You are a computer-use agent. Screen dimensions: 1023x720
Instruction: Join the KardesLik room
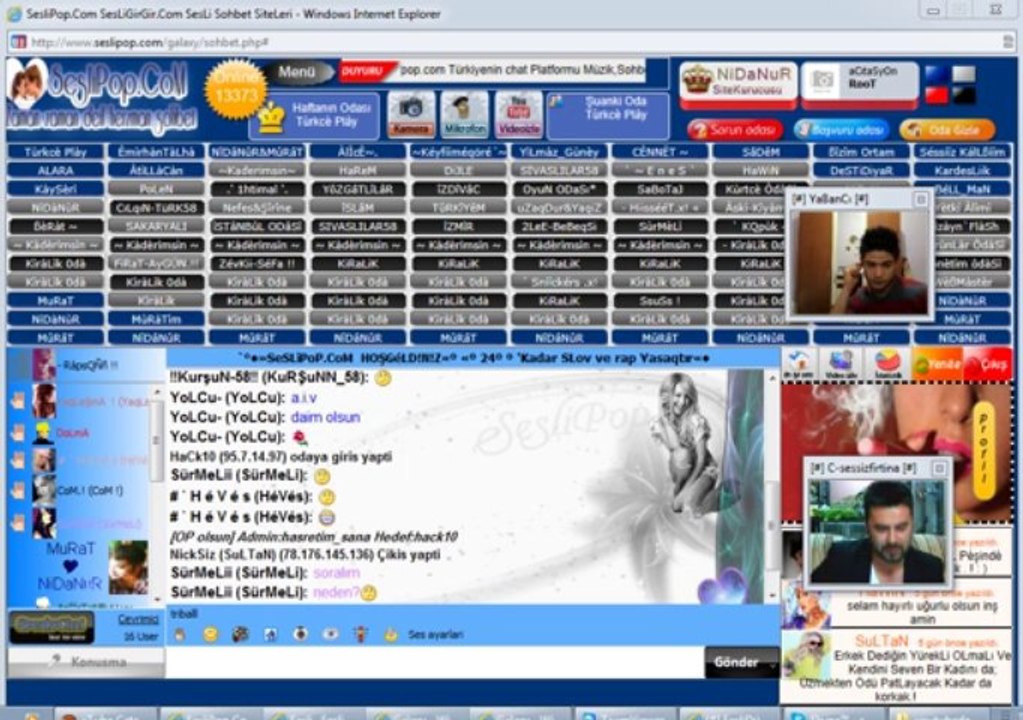(962, 171)
